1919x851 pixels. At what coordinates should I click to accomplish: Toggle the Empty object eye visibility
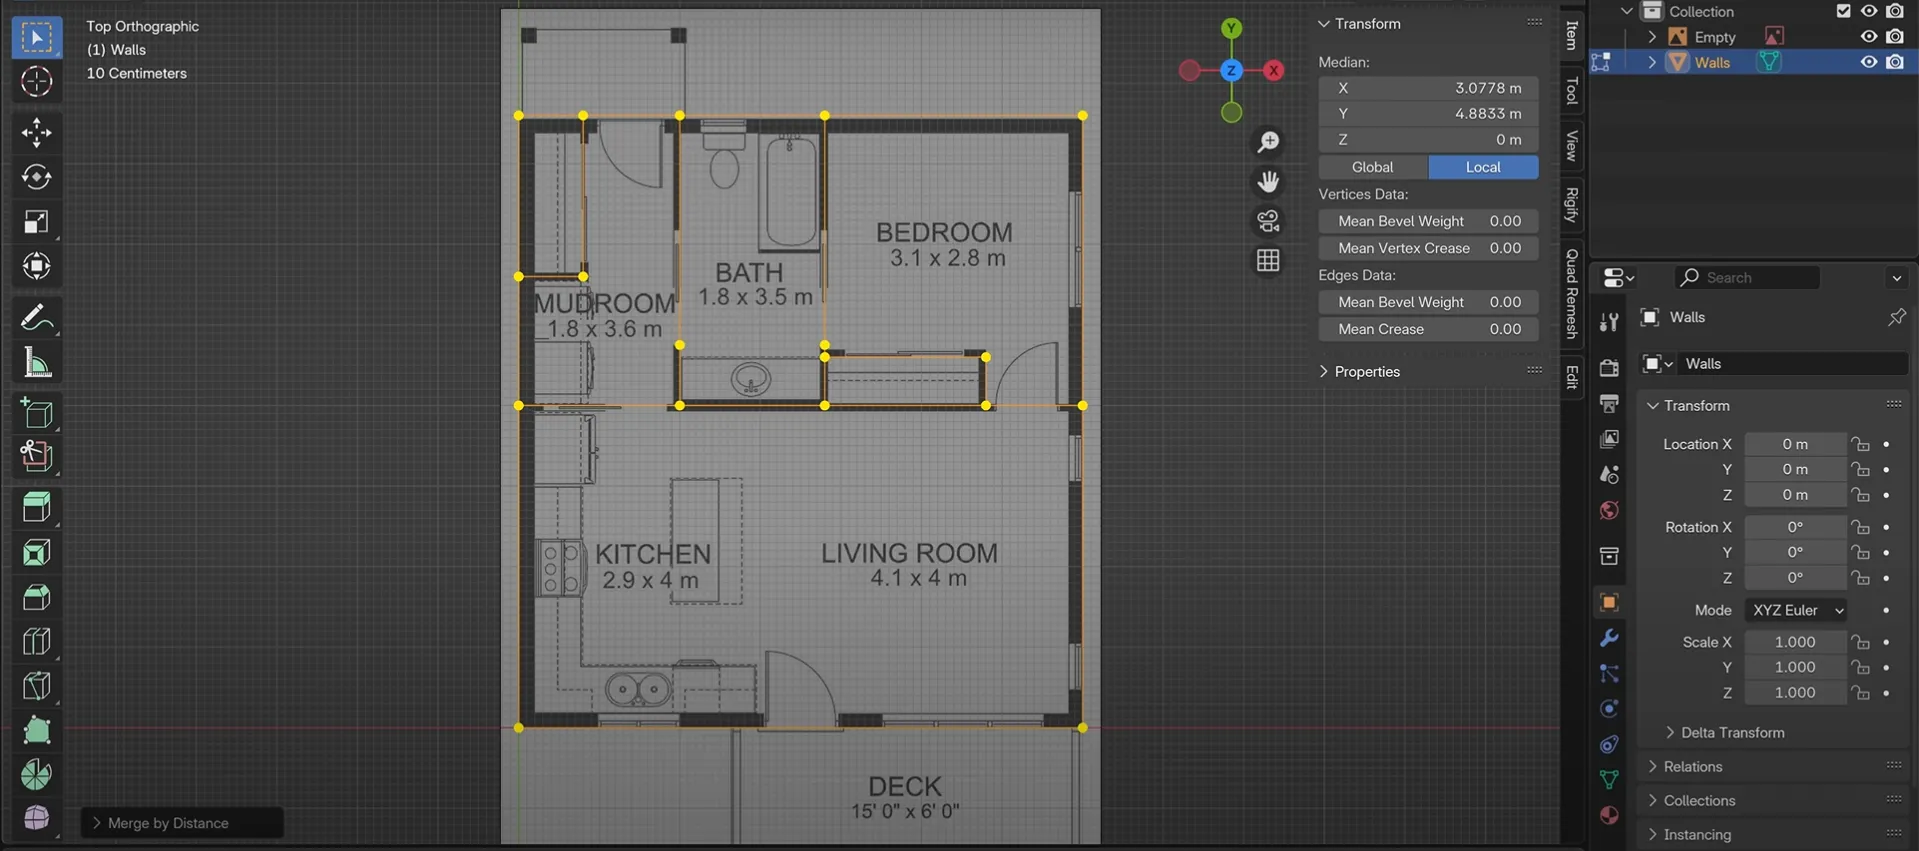point(1868,37)
